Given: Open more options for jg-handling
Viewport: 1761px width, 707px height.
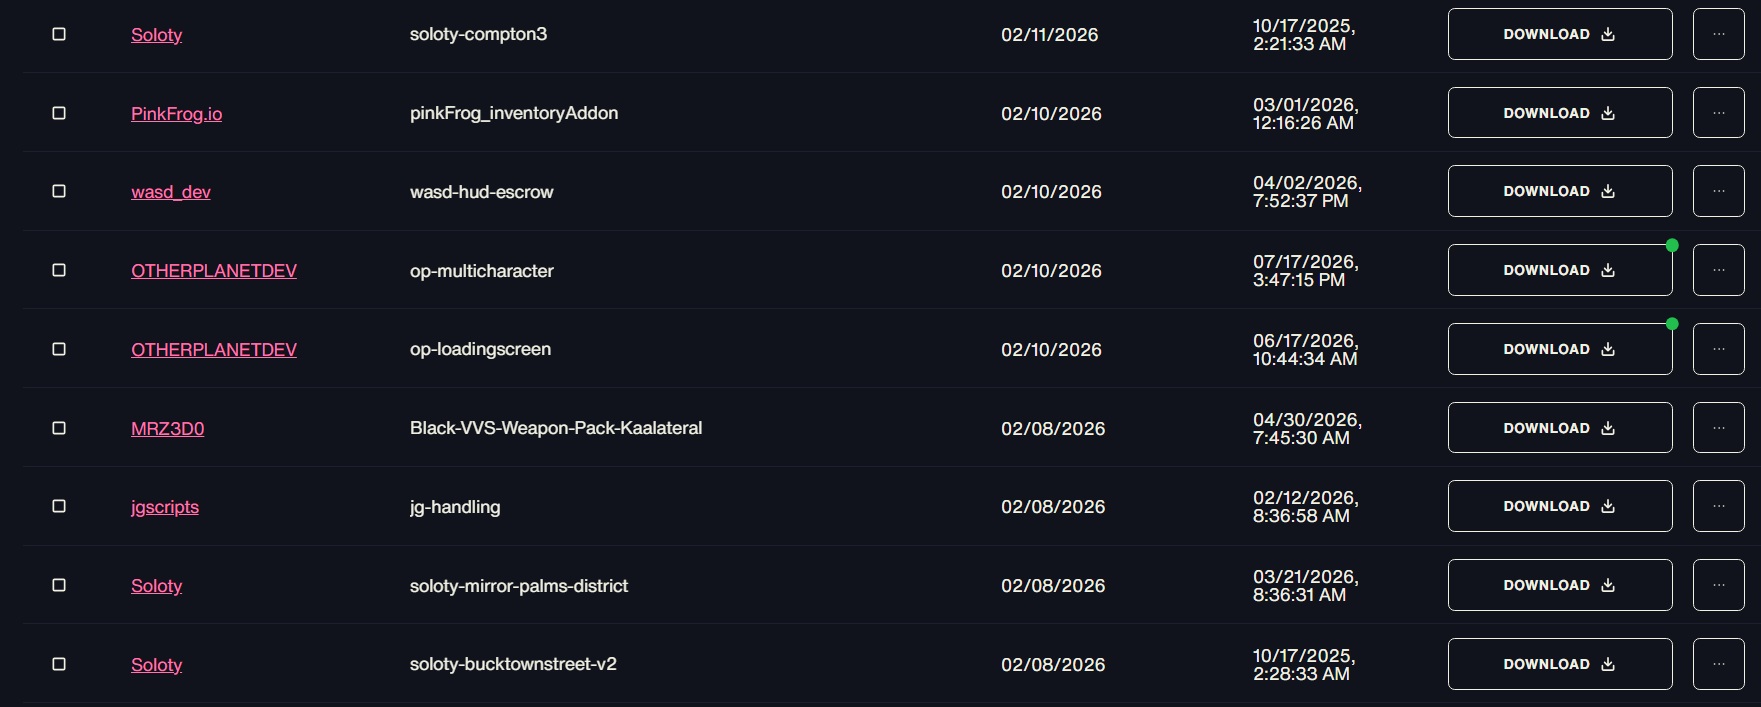Looking at the screenshot, I should pos(1718,506).
